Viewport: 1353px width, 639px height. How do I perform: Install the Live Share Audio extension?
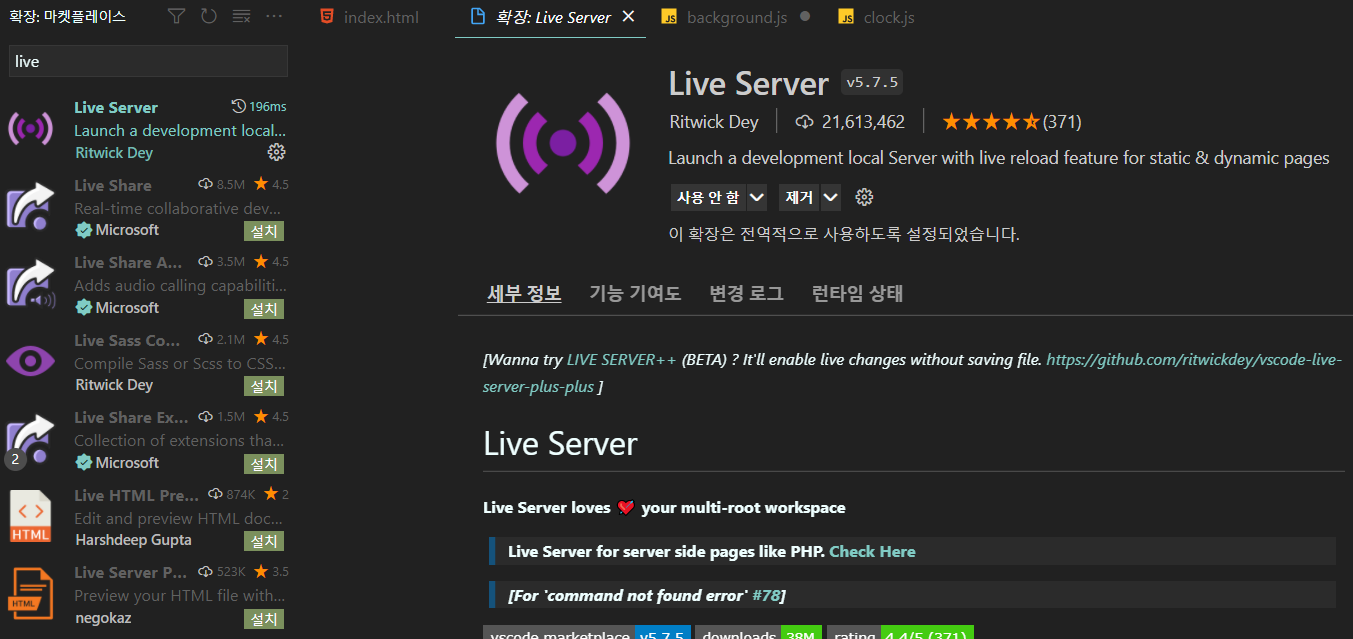[x=264, y=308]
